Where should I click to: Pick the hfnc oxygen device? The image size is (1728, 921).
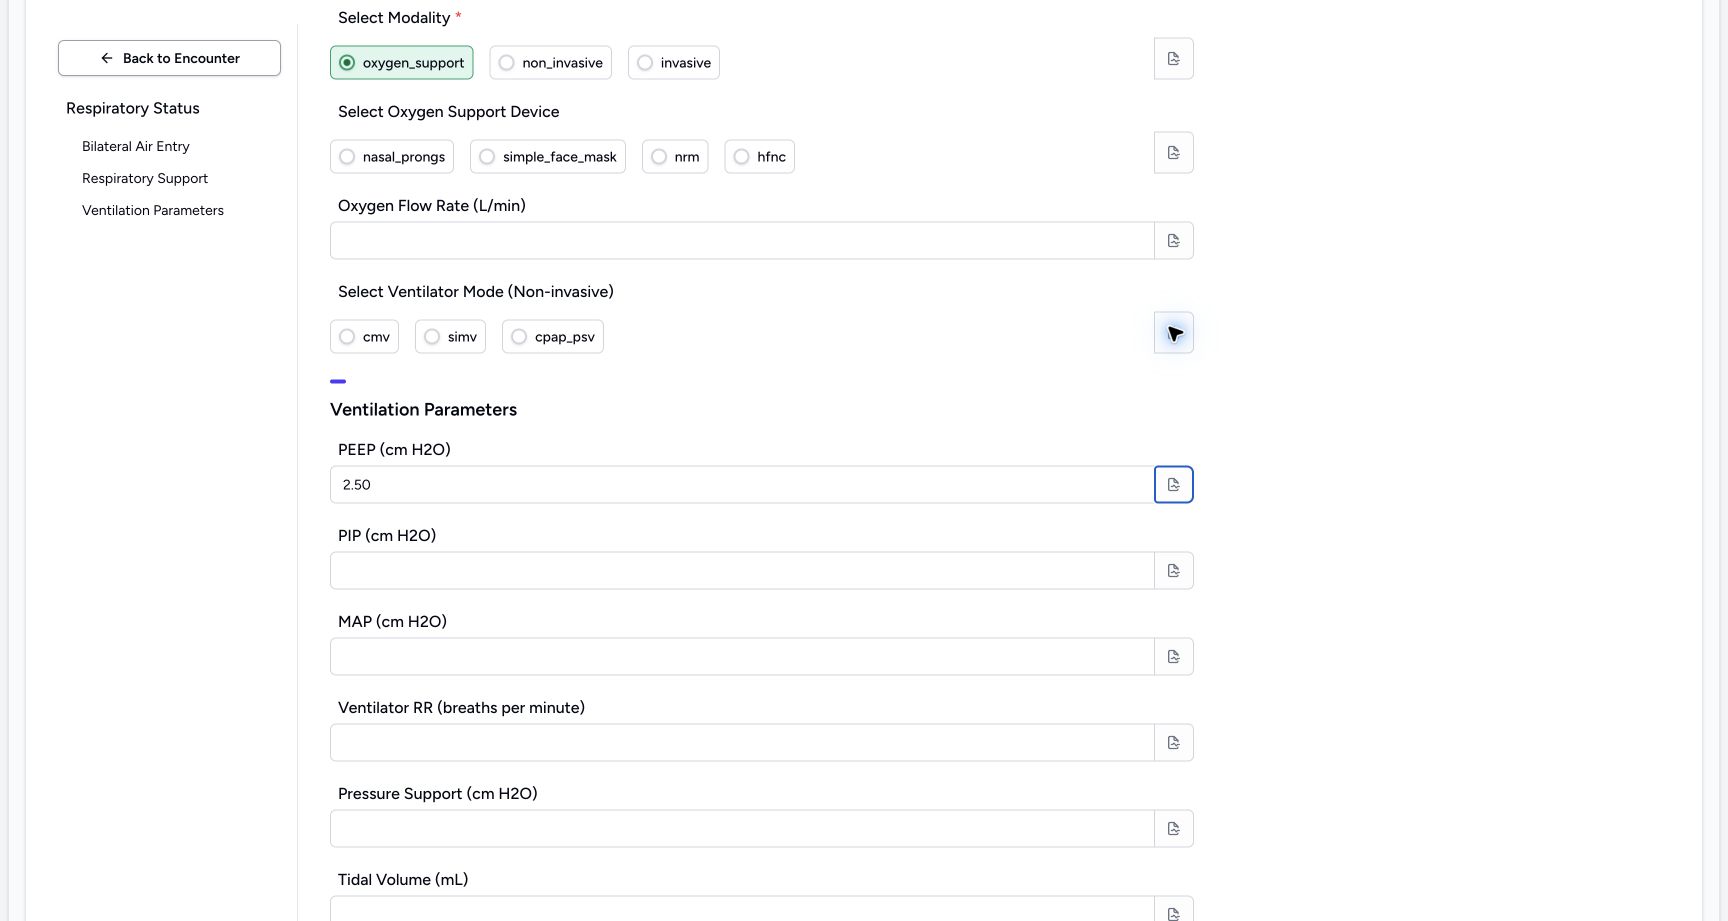click(x=760, y=157)
